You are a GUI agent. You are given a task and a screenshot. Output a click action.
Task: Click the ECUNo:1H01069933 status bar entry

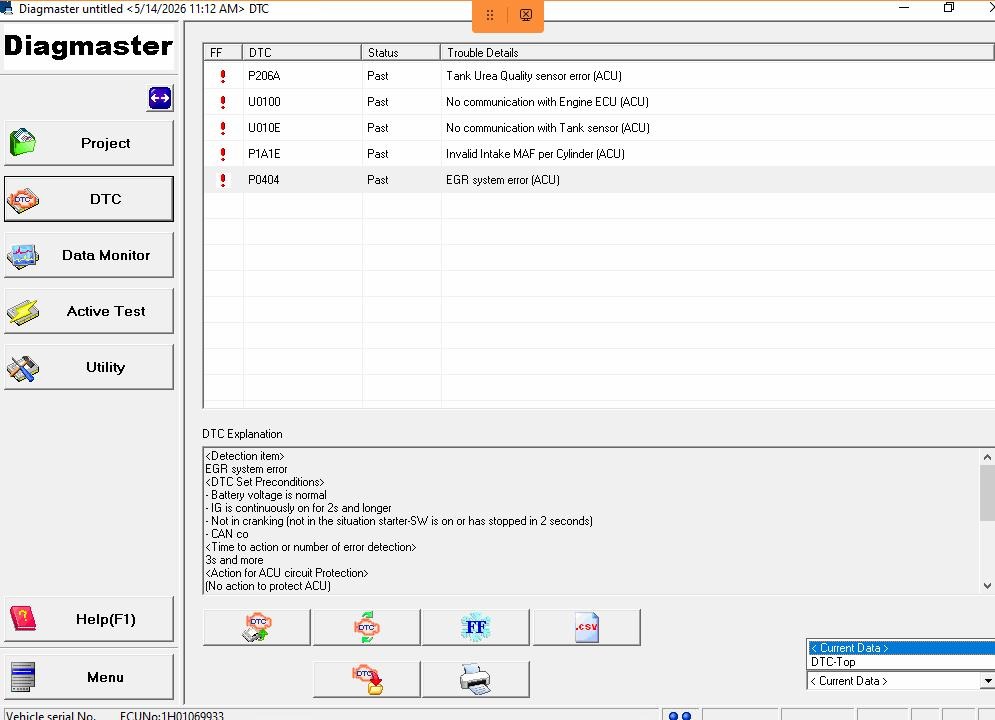tap(171, 715)
